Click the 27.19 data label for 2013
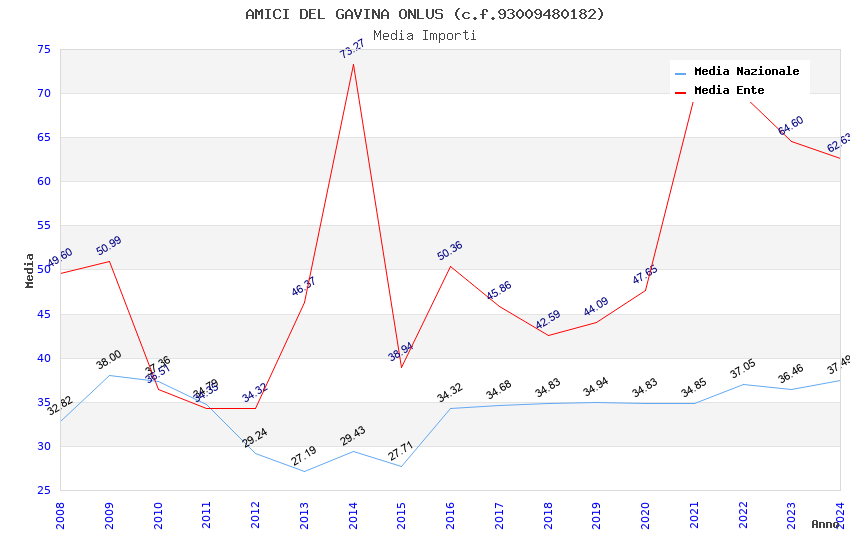 pos(304,456)
